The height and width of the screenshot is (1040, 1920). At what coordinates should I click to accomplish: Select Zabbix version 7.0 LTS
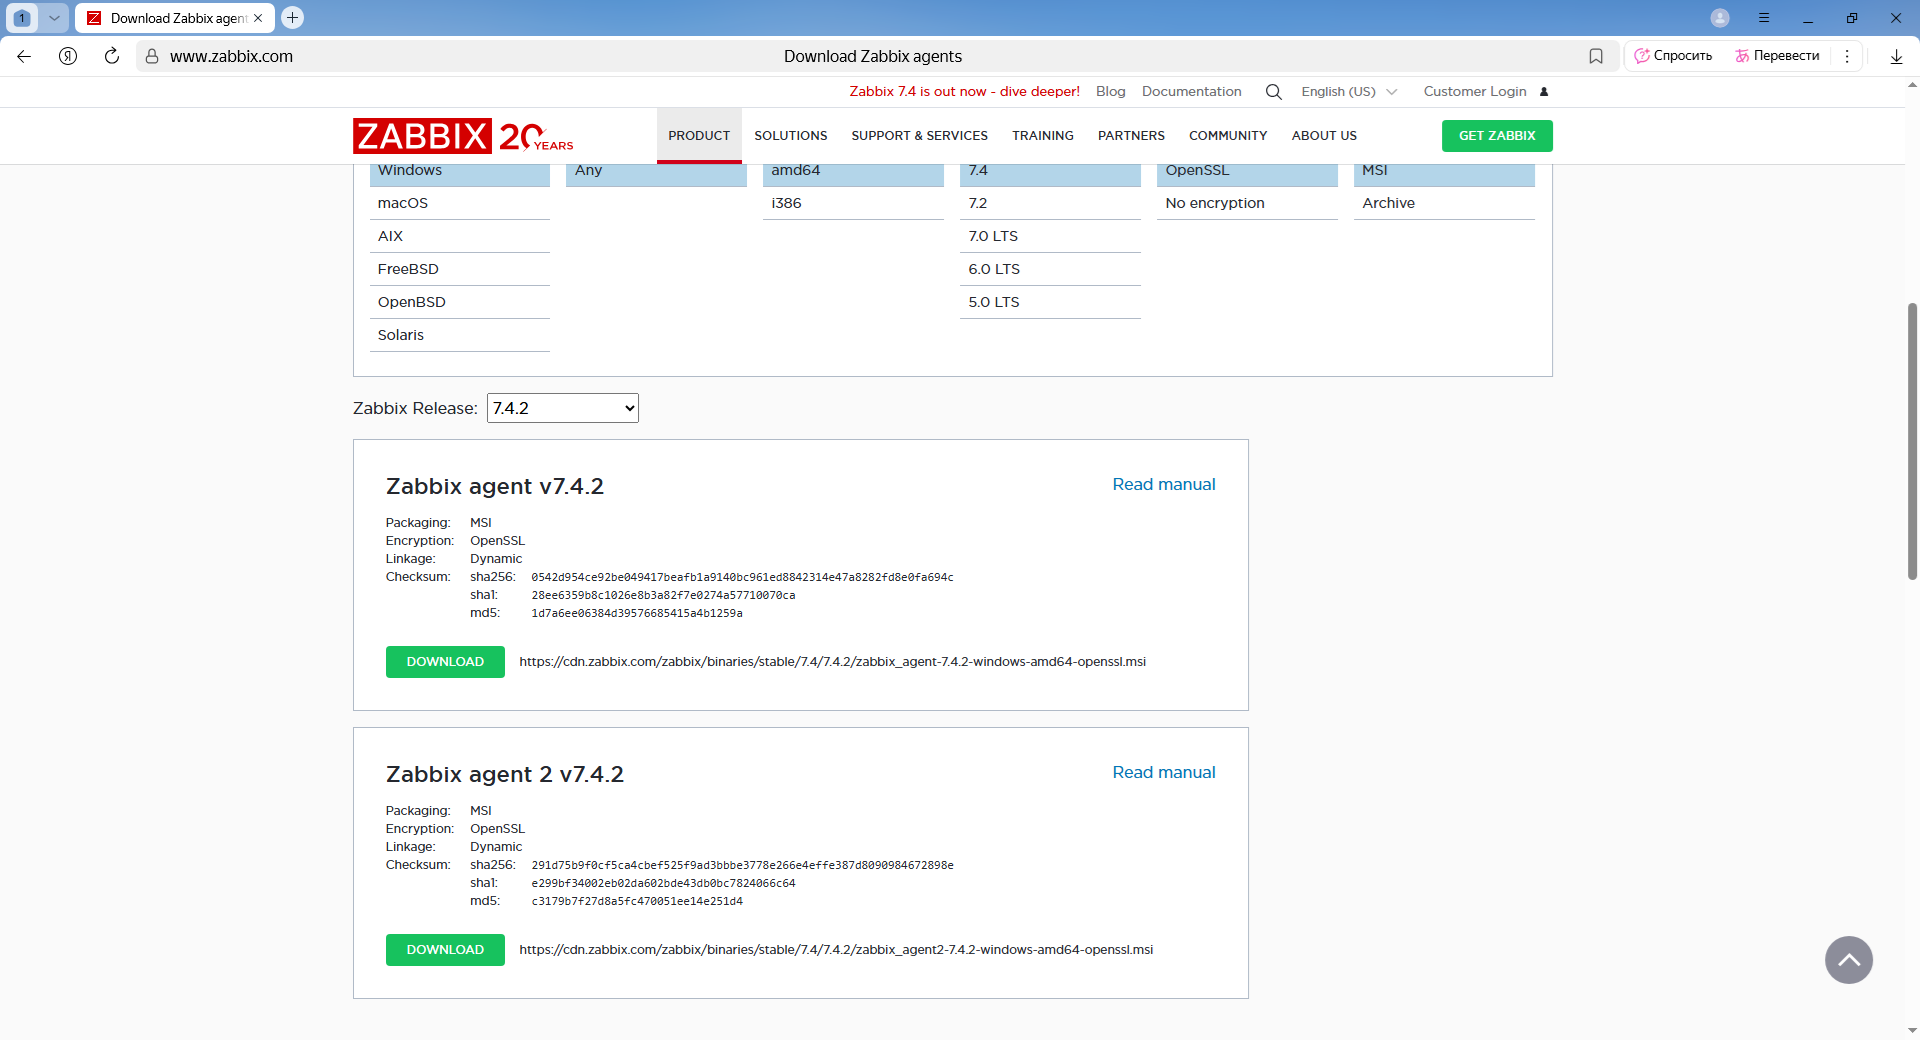[x=1050, y=236]
